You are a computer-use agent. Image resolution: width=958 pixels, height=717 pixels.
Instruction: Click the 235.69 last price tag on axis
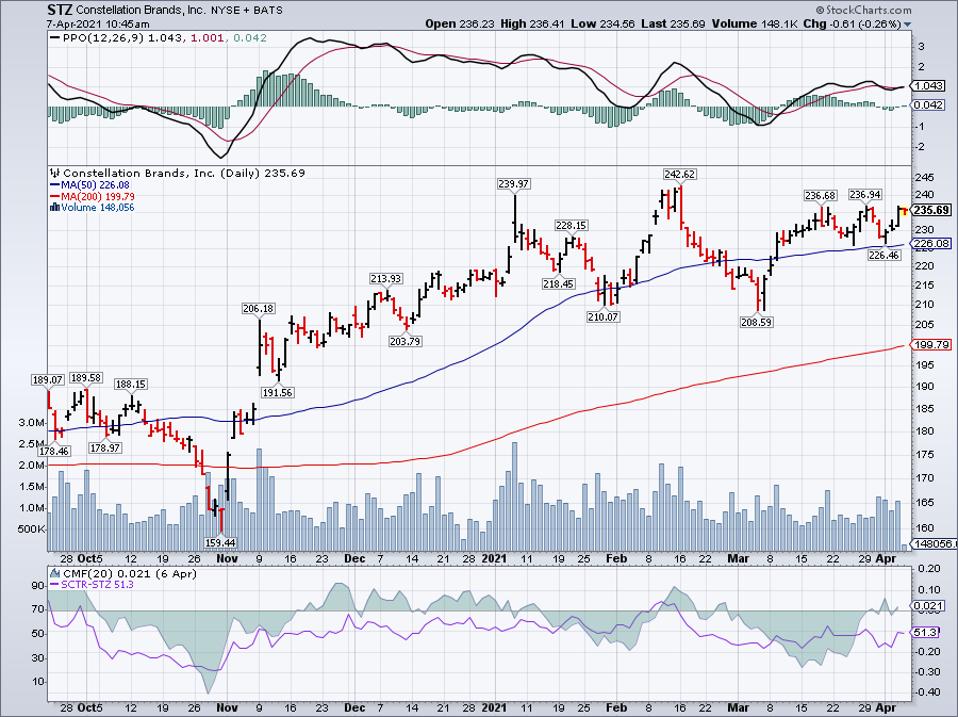pos(931,210)
